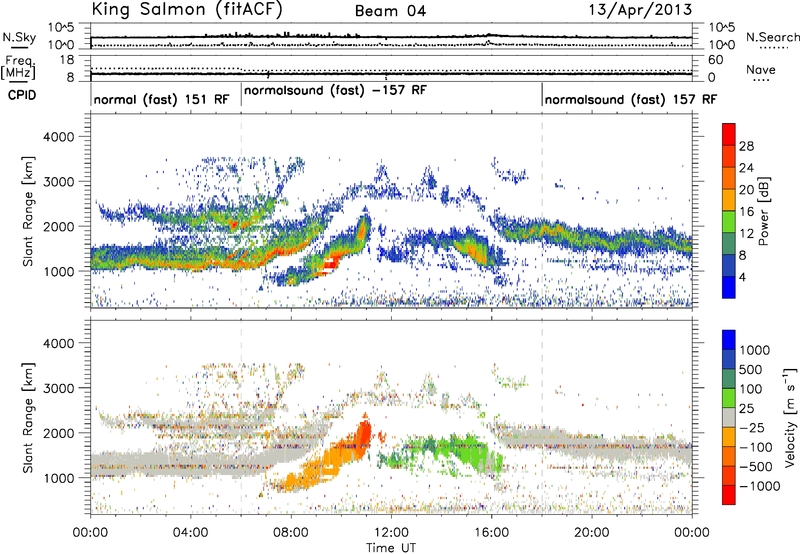Click the Freq. [MHz] axis label
This screenshot has width=800, height=554.
(18, 68)
